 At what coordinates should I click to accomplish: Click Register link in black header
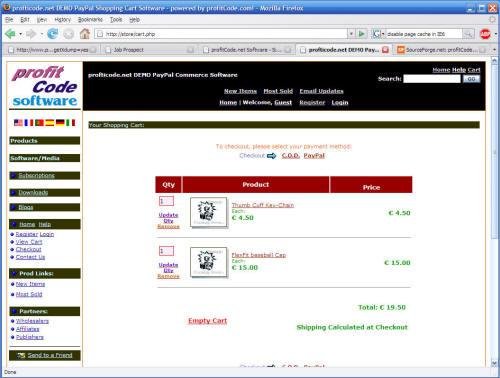coord(312,102)
